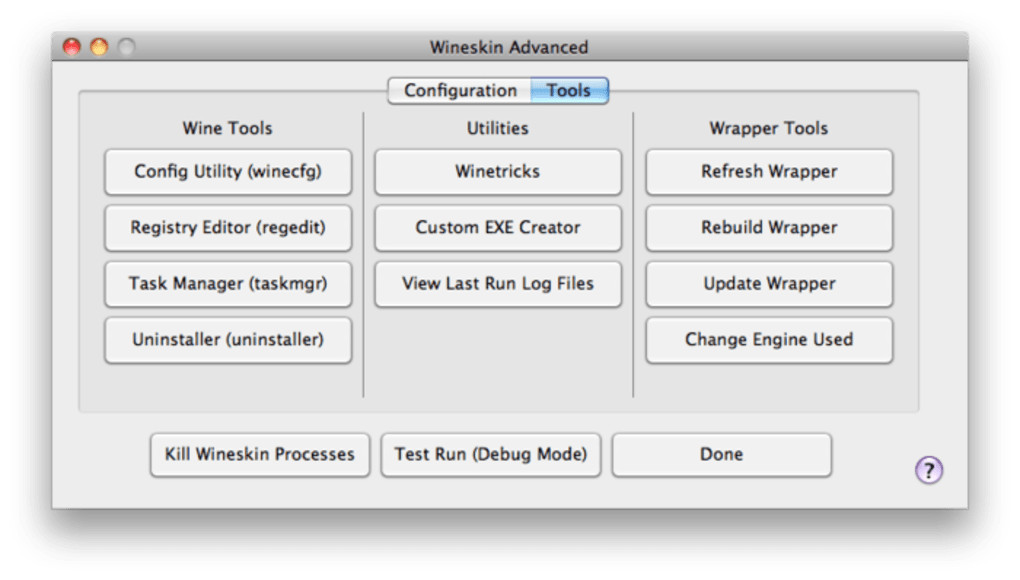Minimize the window with the yellow button
This screenshot has height=580, width=1020.
[99, 47]
